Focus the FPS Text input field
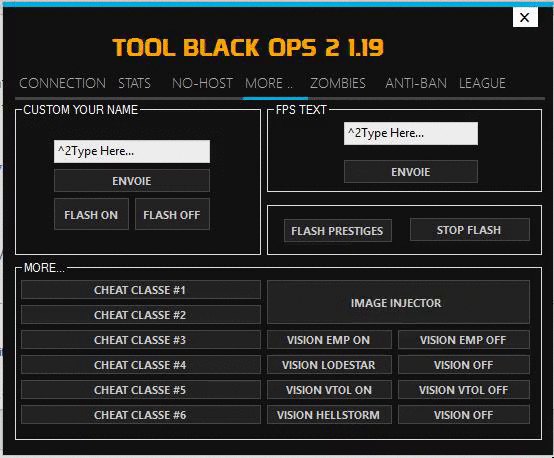The width and height of the screenshot is (554, 458). (x=411, y=134)
